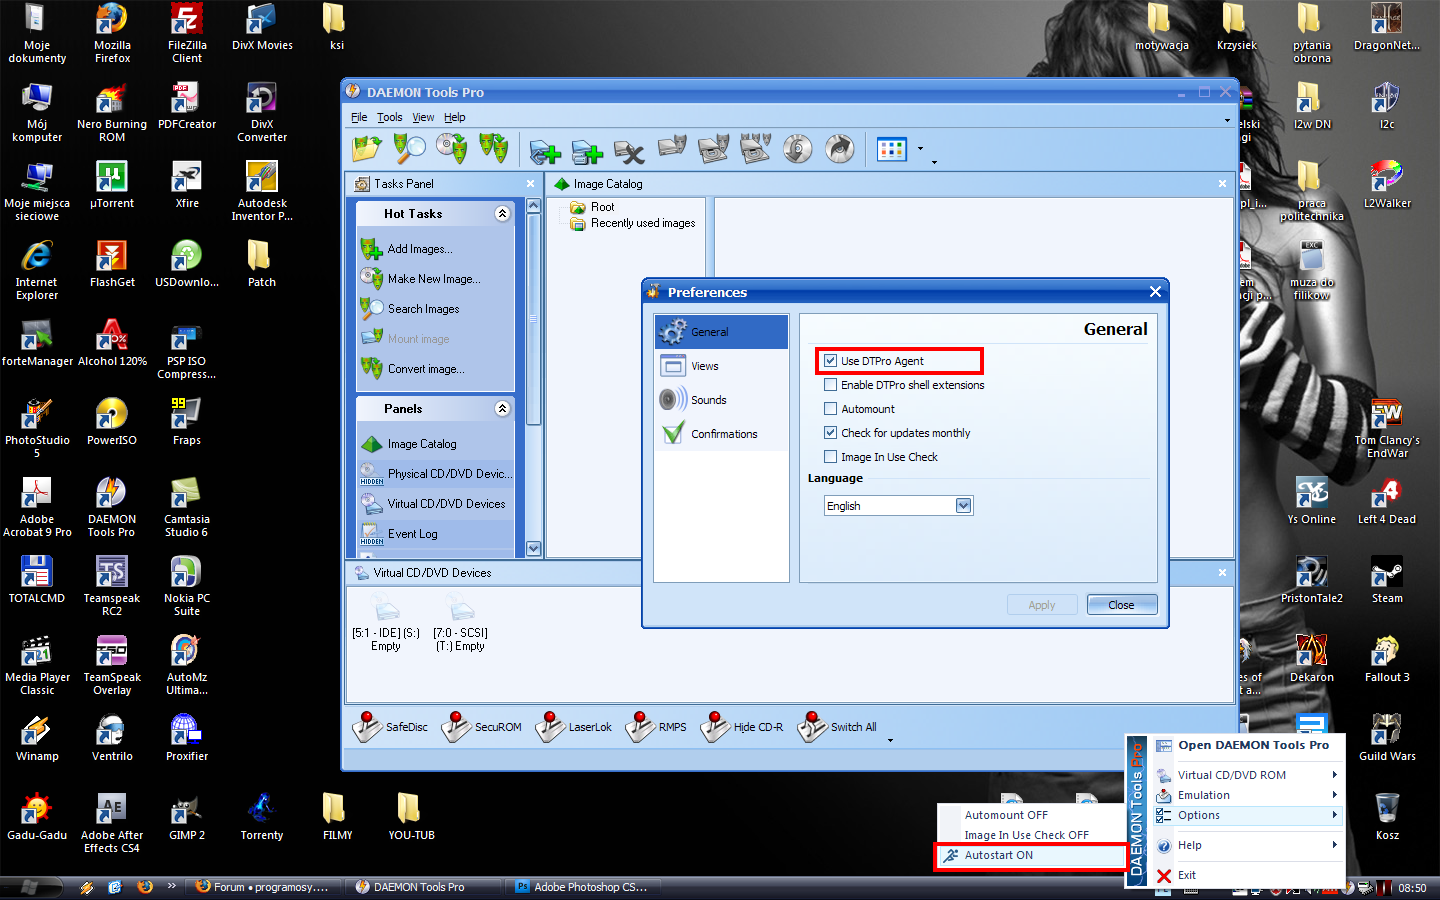Image resolution: width=1440 pixels, height=900 pixels.
Task: Click the greyed mount image toolbar icon
Action: point(672,149)
